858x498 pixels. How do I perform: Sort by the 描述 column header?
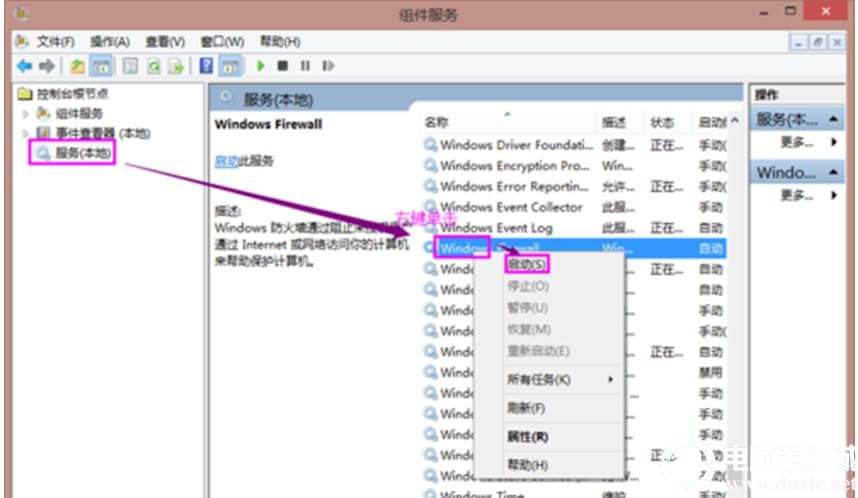coord(613,123)
